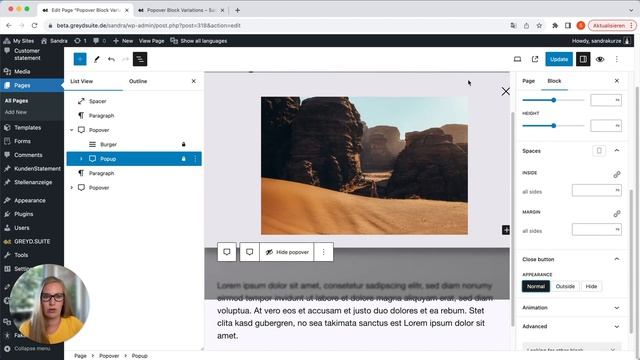Adjust the width slider above Height

point(553,100)
